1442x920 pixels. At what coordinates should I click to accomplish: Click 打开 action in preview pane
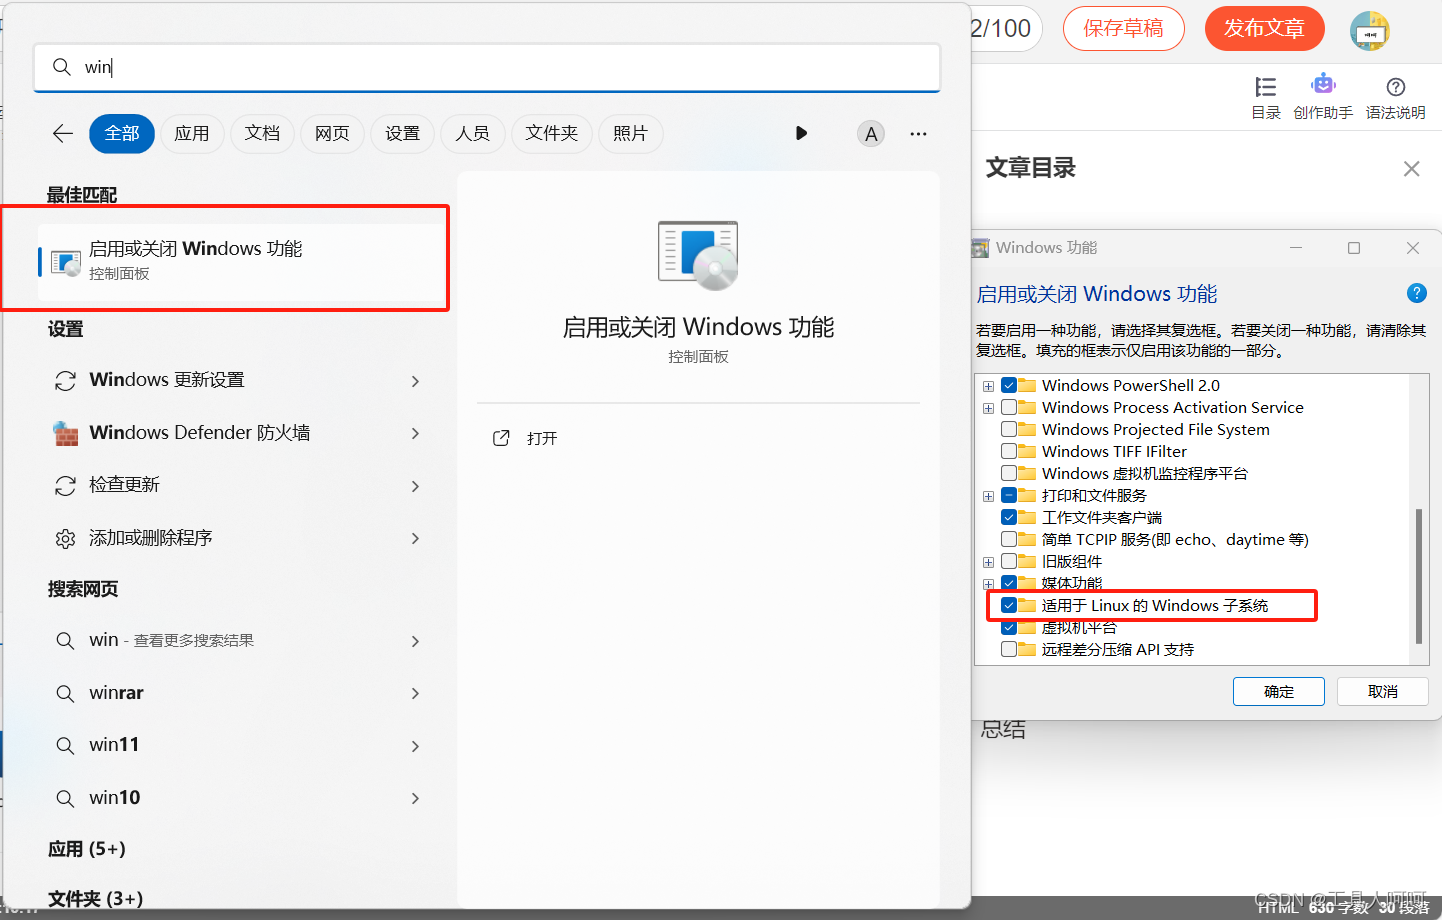click(542, 438)
